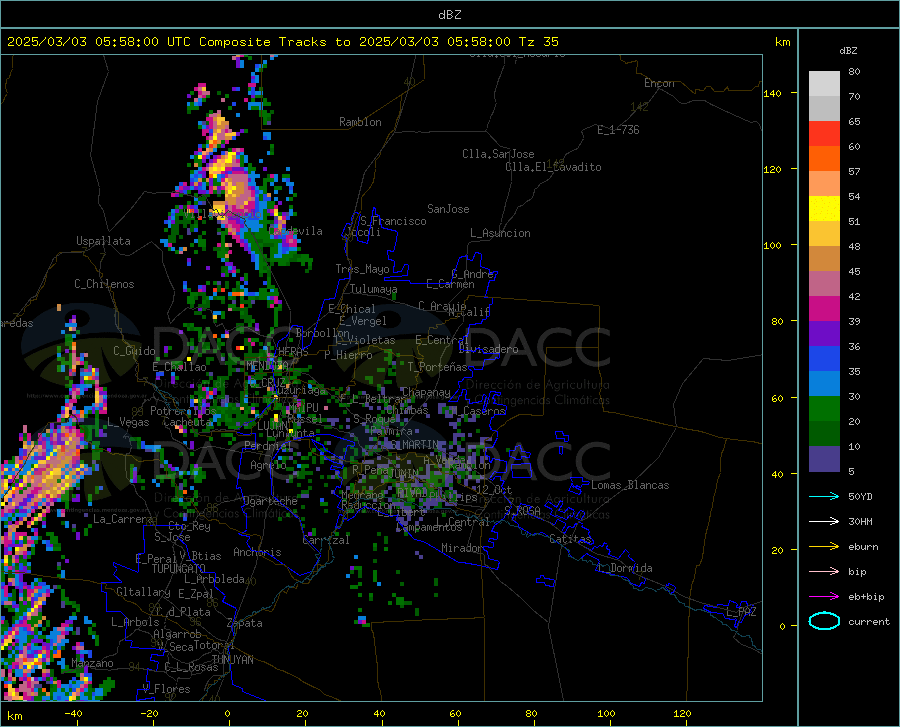Click the 'V_Flores' map label
Image resolution: width=900 pixels, height=727 pixels.
[x=166, y=689]
